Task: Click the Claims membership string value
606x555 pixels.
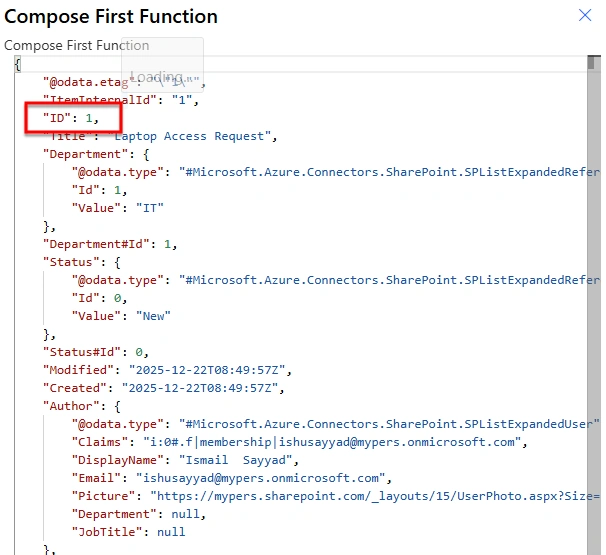Action: pyautogui.click(x=332, y=442)
